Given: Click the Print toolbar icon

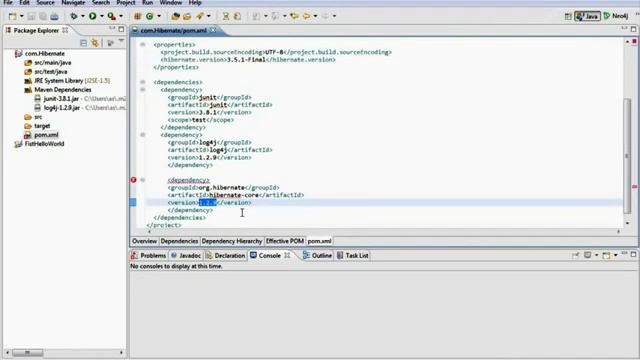Looking at the screenshot, I should click(54, 16).
